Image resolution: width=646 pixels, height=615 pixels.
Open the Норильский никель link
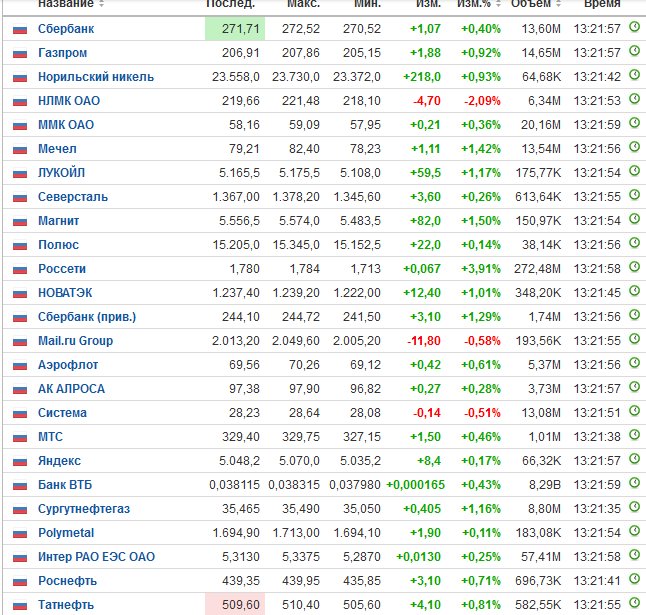96,77
